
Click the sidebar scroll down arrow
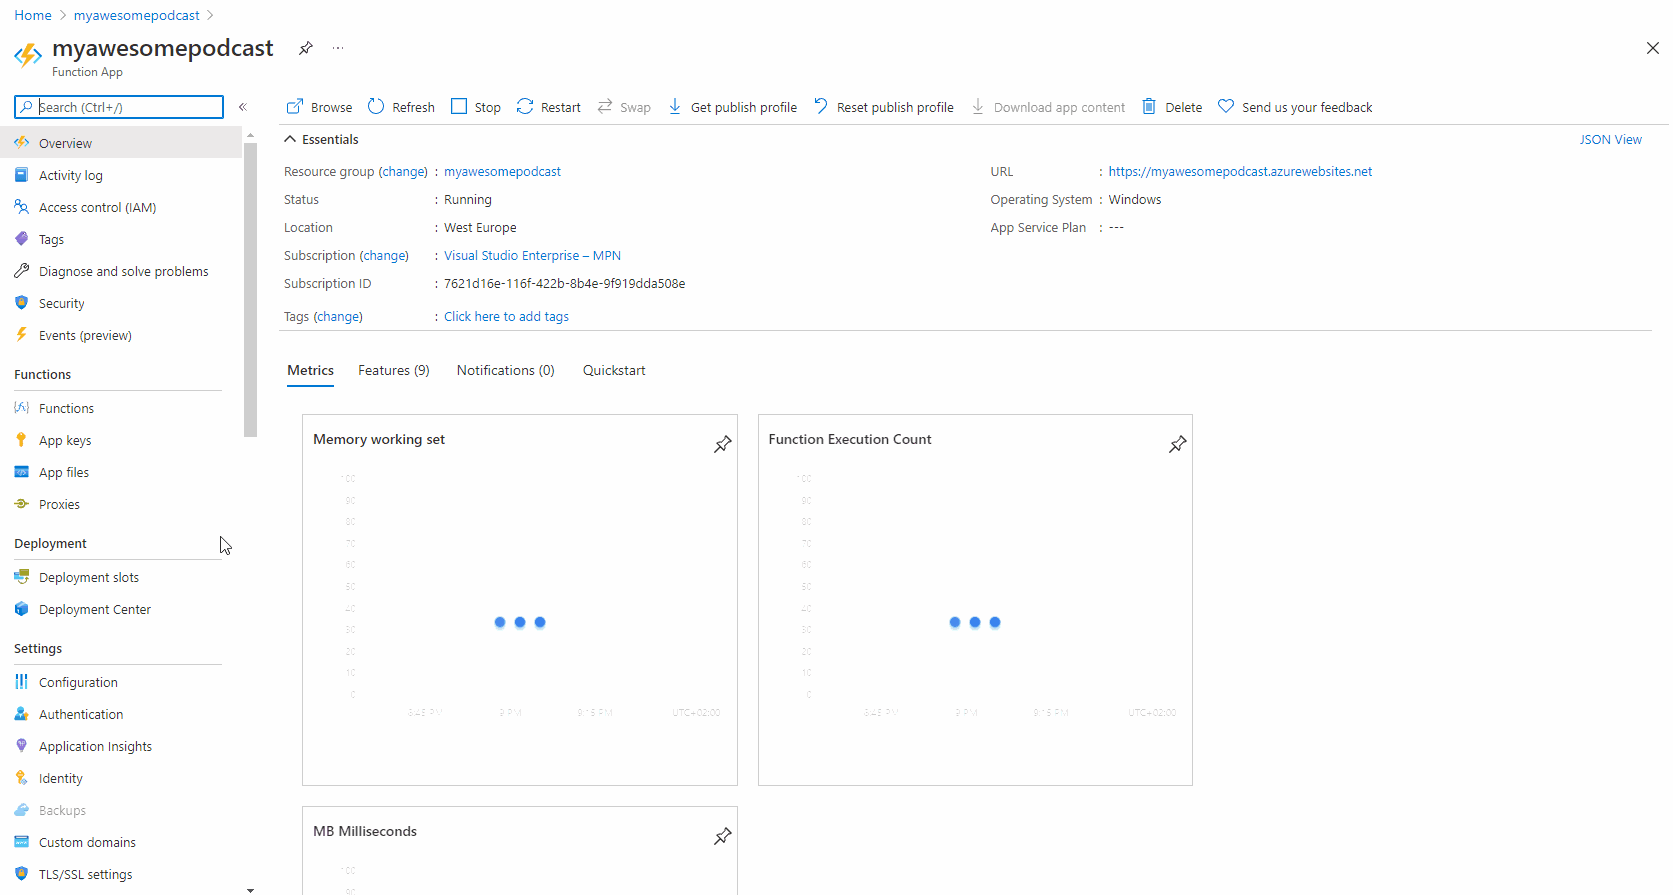point(250,889)
